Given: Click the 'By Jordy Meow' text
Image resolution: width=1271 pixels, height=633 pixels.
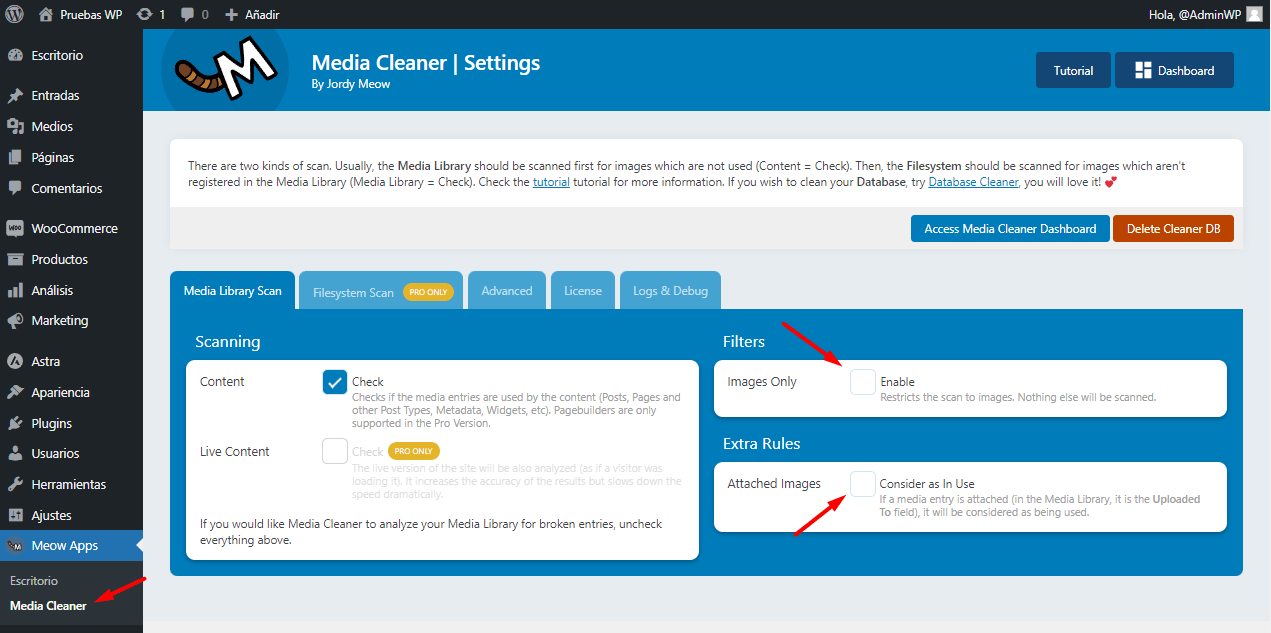Looking at the screenshot, I should pos(351,84).
